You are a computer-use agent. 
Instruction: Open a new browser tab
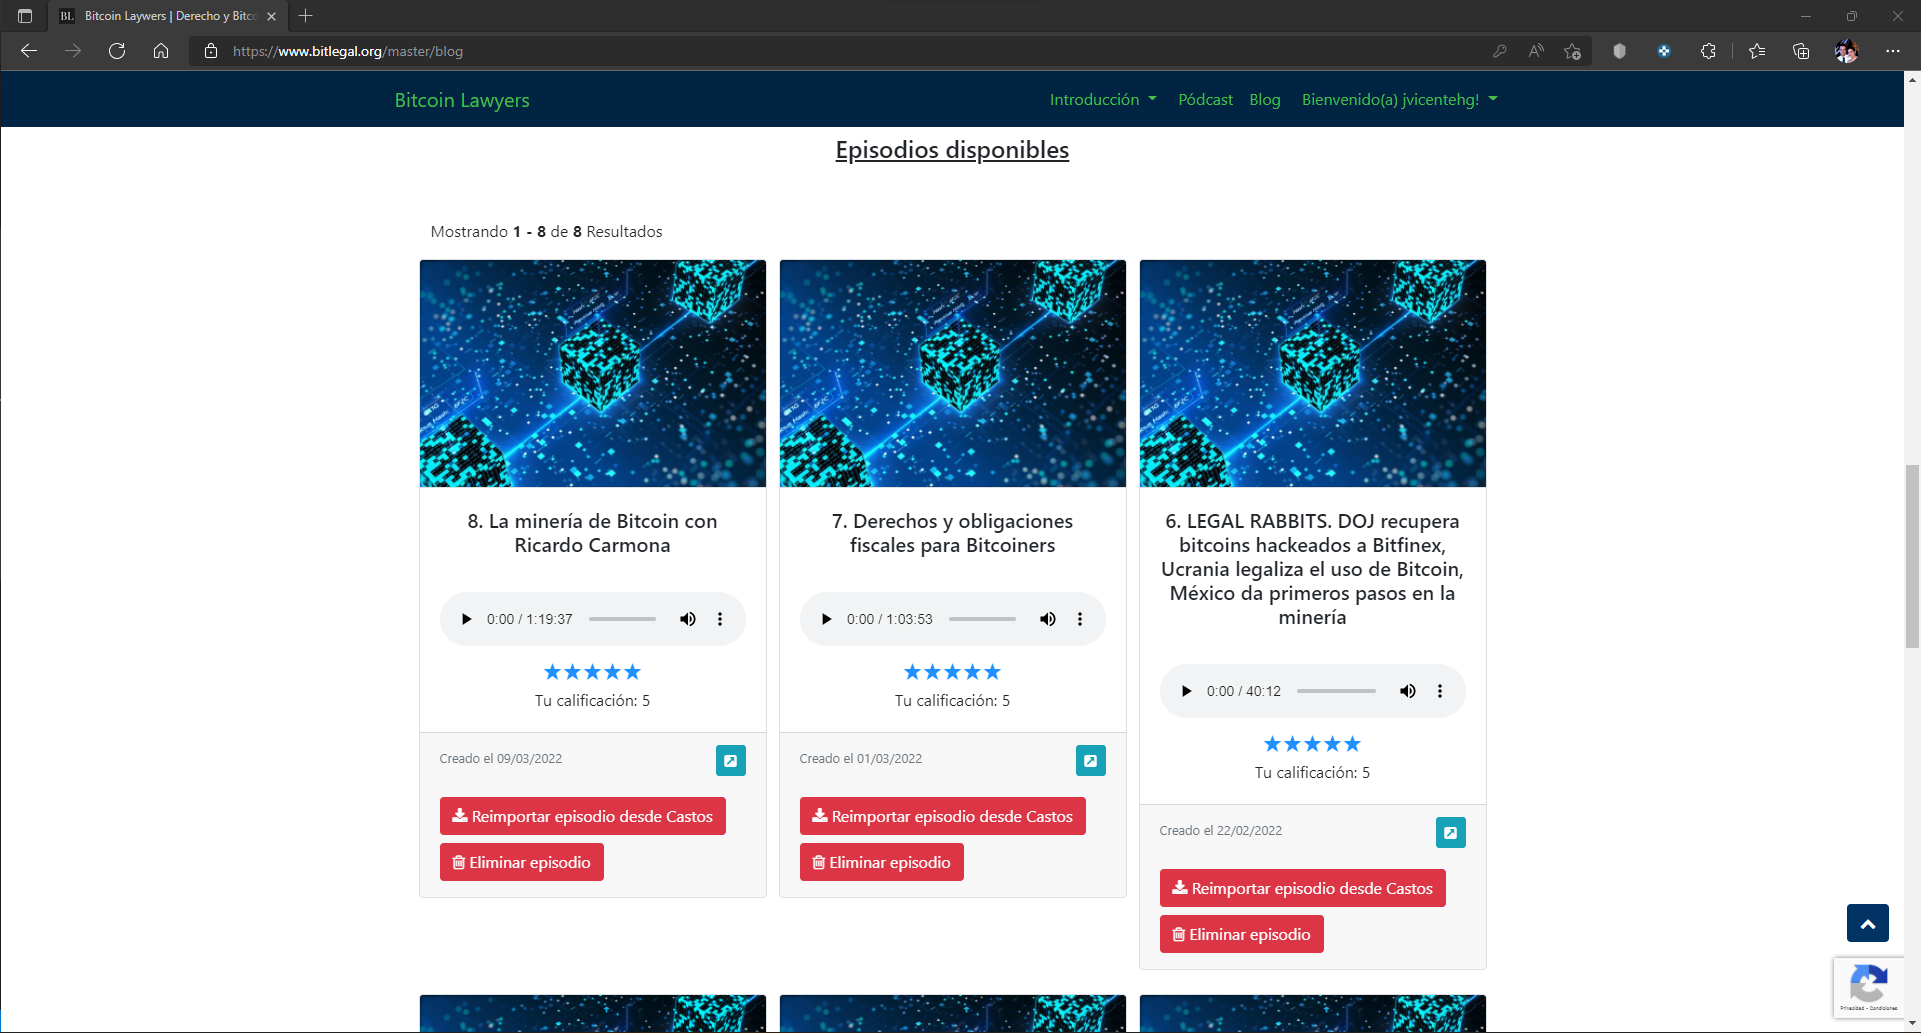click(306, 16)
